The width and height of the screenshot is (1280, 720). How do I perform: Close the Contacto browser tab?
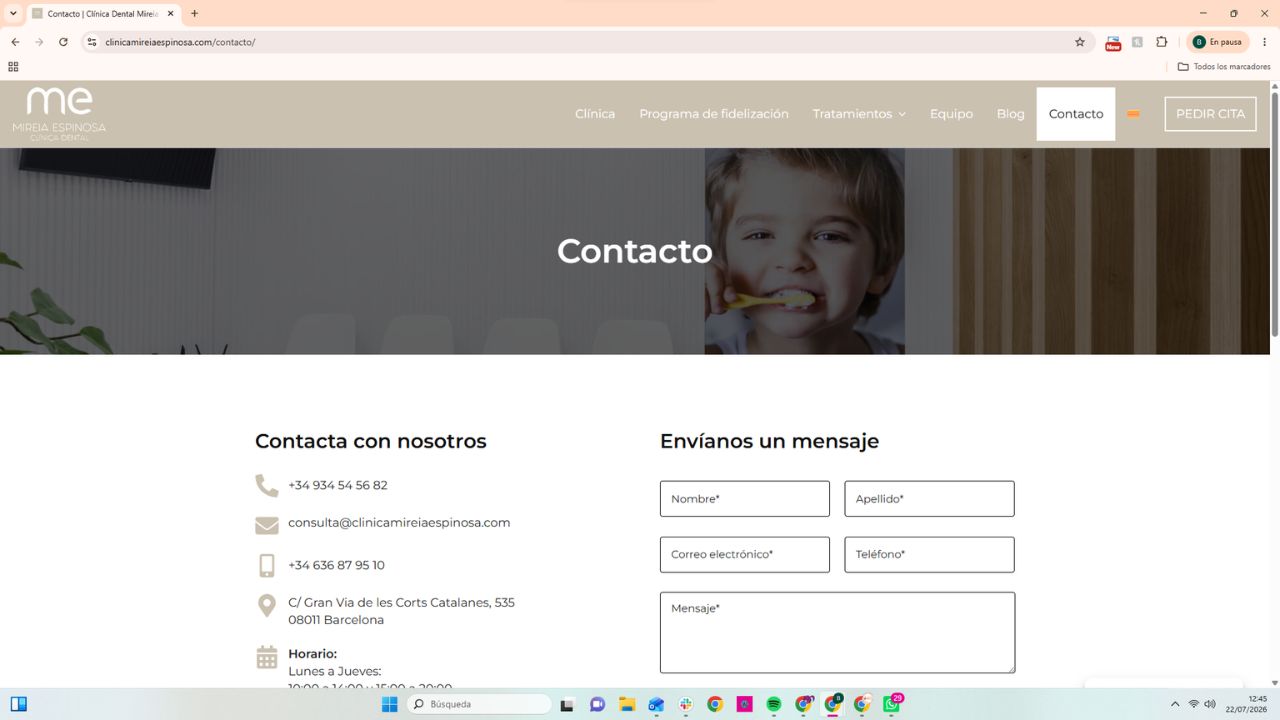[x=170, y=14]
